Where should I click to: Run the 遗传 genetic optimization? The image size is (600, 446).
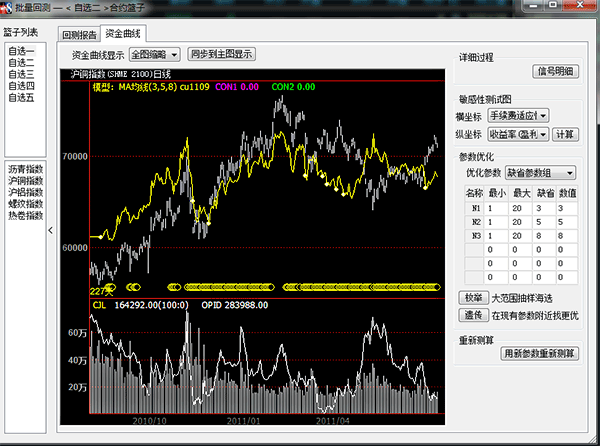473,315
